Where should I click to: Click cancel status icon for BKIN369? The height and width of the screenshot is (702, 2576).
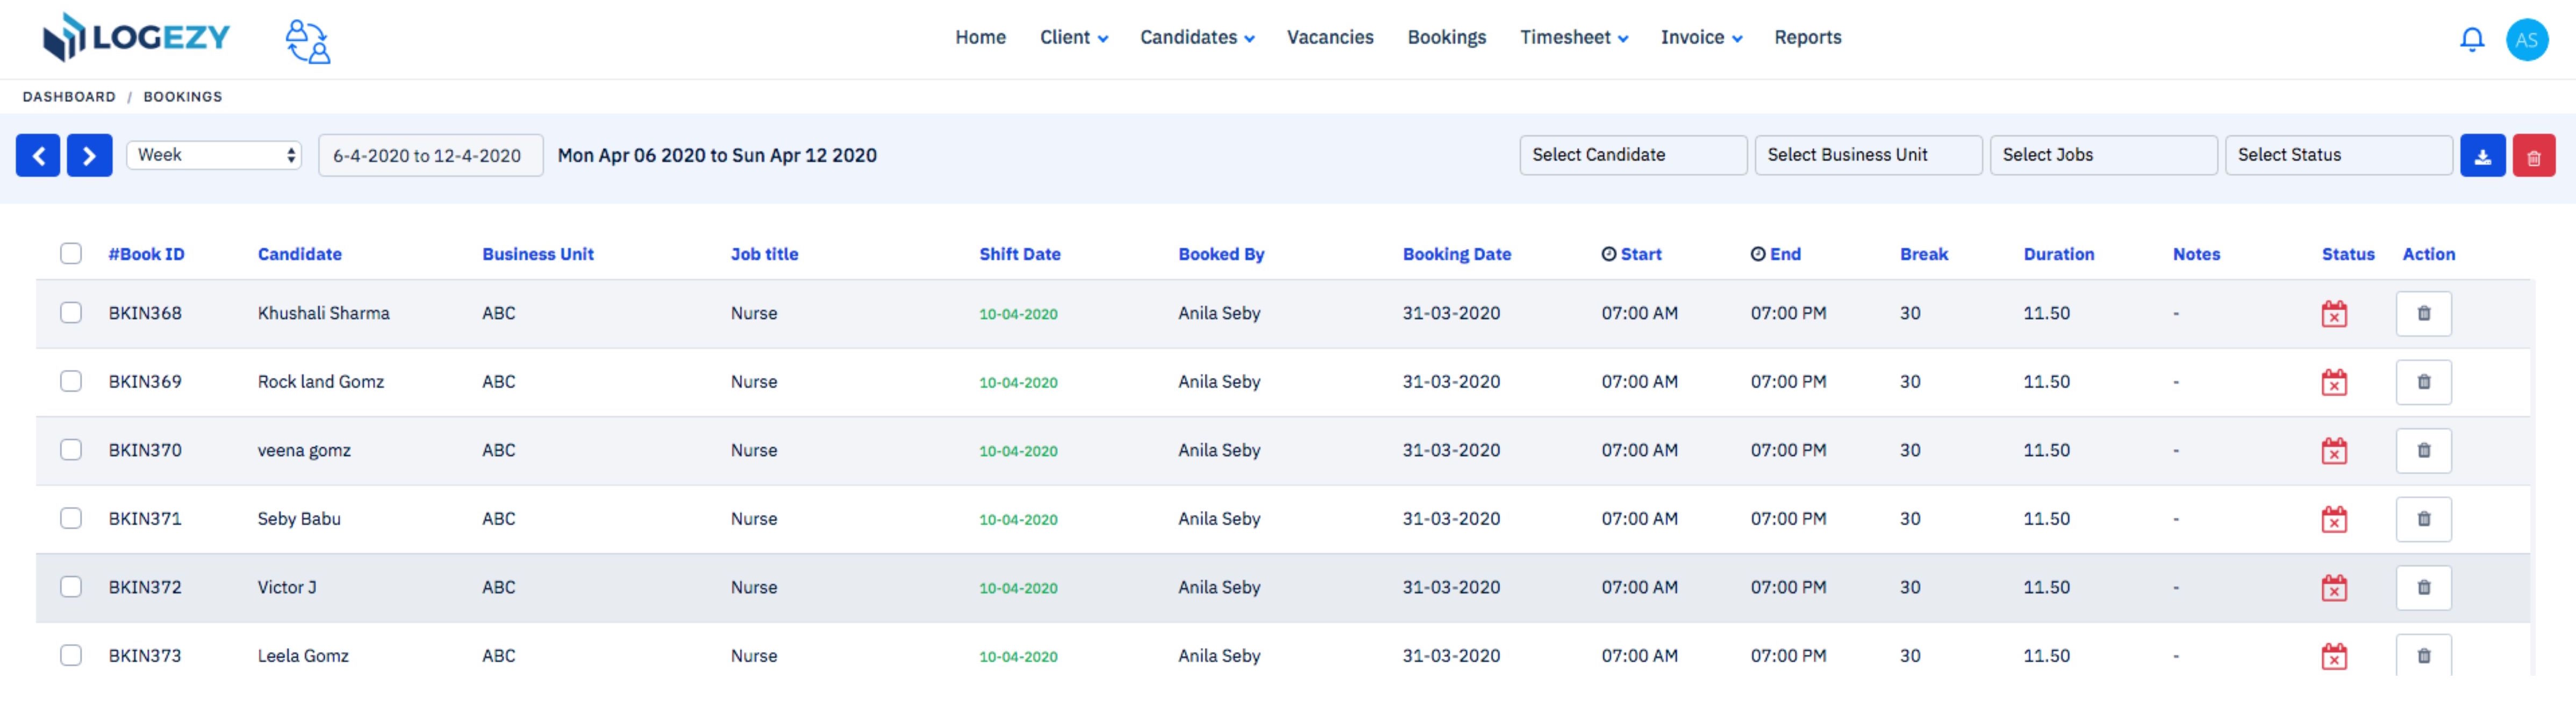2333,382
